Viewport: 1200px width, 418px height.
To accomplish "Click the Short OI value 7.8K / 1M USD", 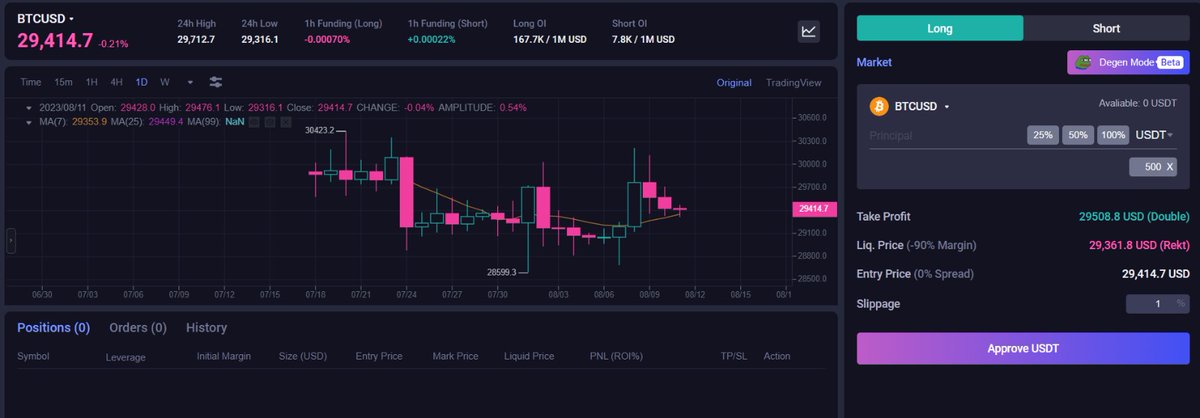I will click(x=643, y=39).
